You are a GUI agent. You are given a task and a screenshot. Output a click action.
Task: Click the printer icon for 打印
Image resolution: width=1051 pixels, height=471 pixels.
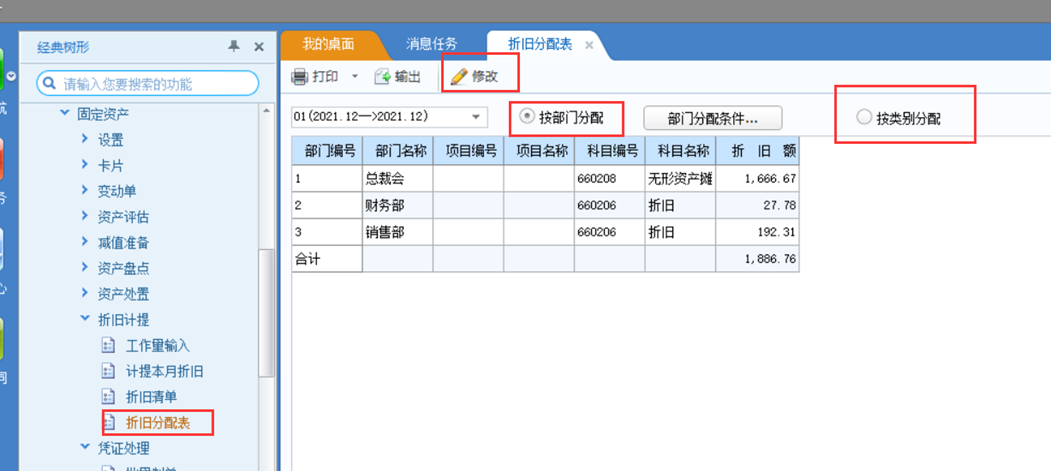tap(300, 77)
